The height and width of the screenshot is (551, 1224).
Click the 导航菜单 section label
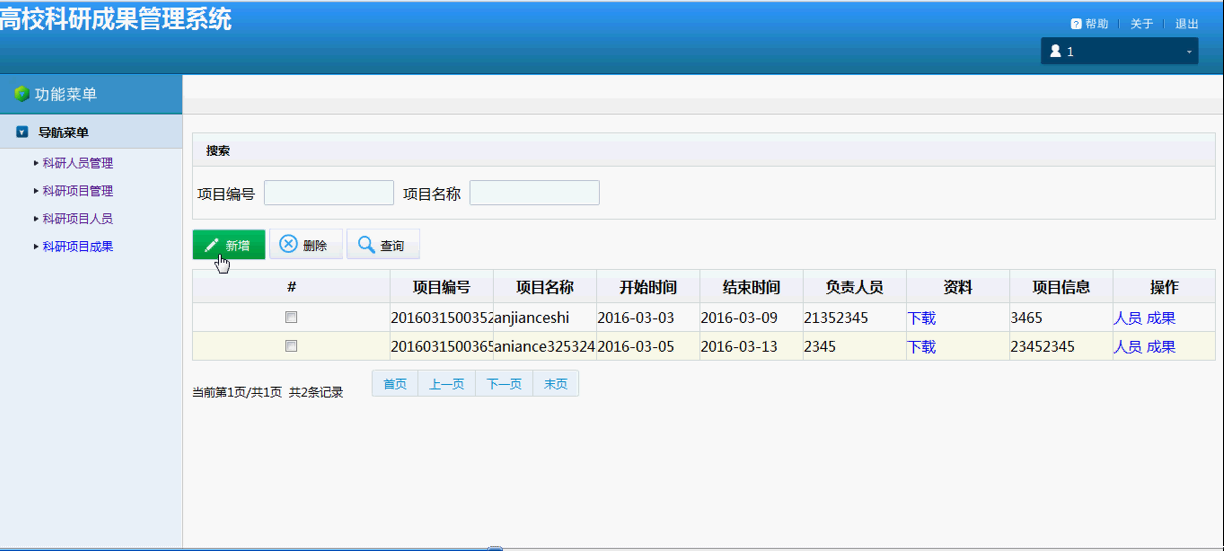pyautogui.click(x=63, y=132)
